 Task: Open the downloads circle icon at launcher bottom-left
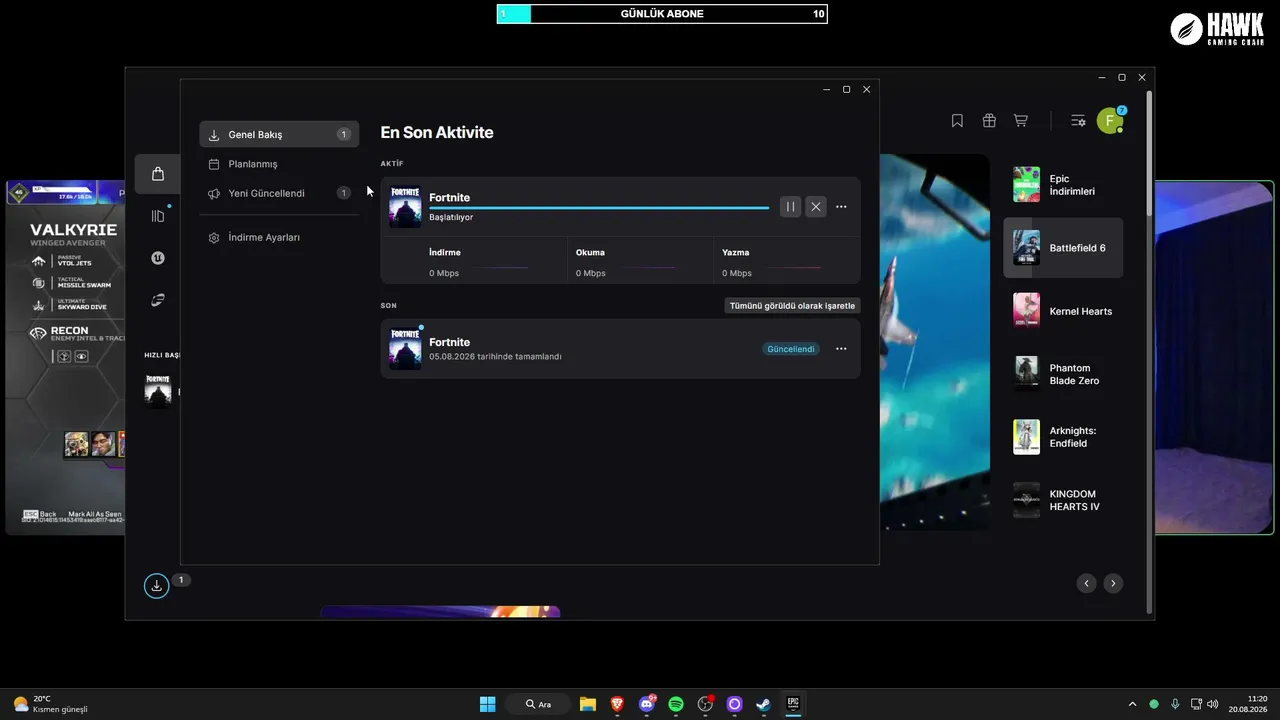click(x=156, y=586)
